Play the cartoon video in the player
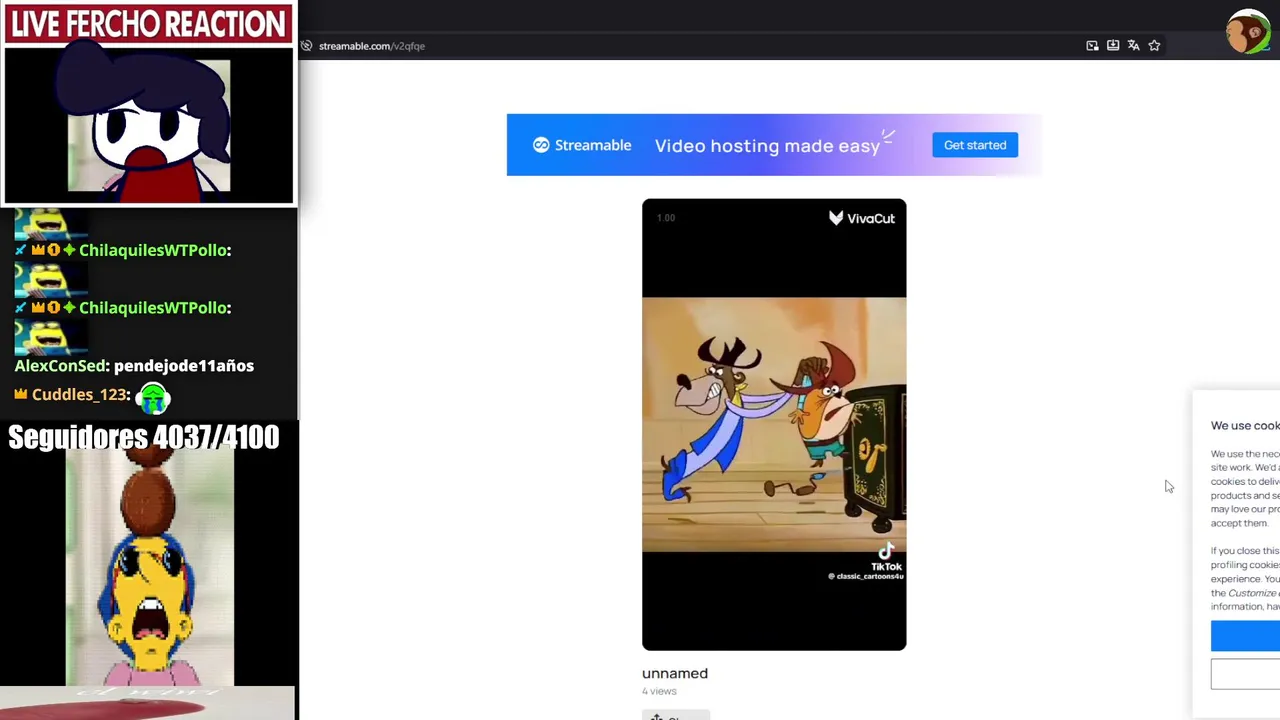Screen dimensions: 1280x720 (x=774, y=424)
